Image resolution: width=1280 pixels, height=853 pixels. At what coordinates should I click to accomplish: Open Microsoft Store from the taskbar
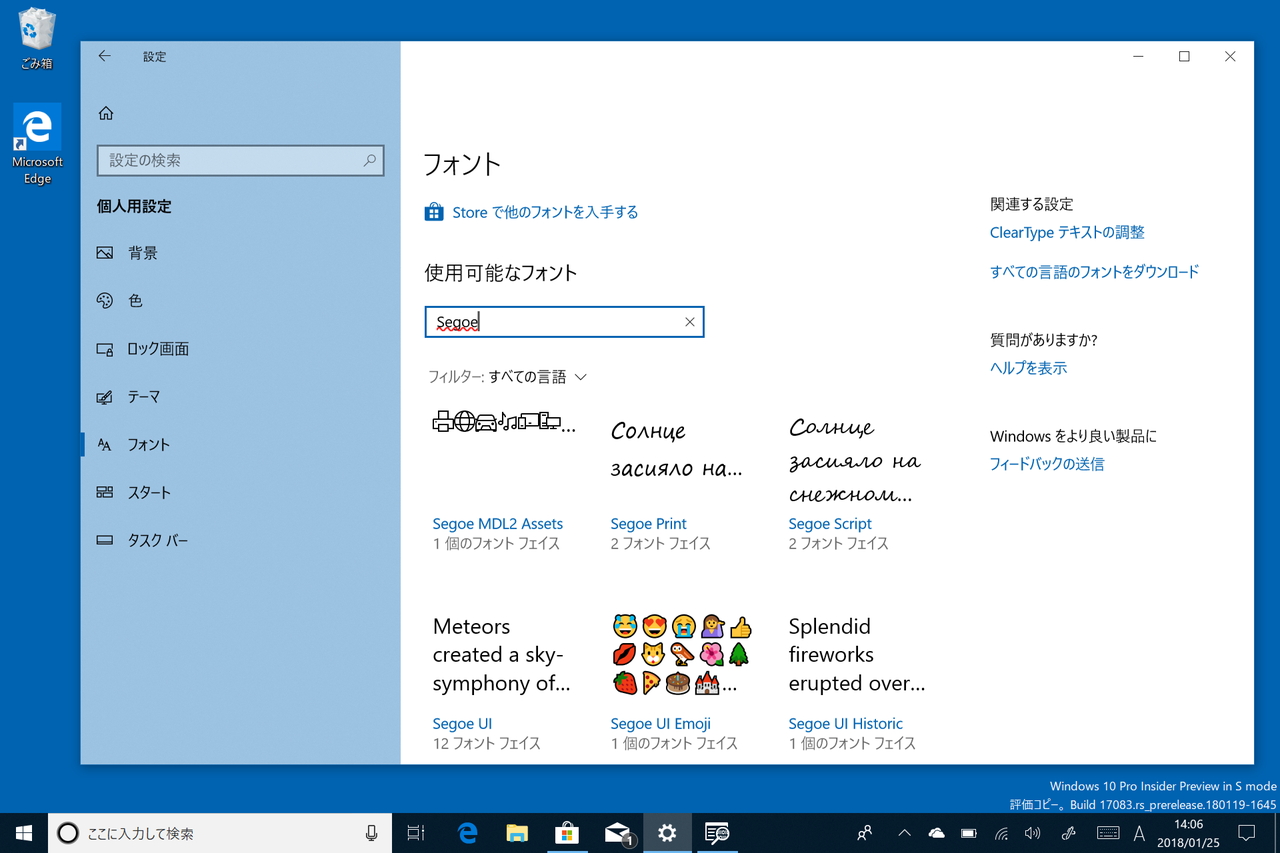pos(567,833)
